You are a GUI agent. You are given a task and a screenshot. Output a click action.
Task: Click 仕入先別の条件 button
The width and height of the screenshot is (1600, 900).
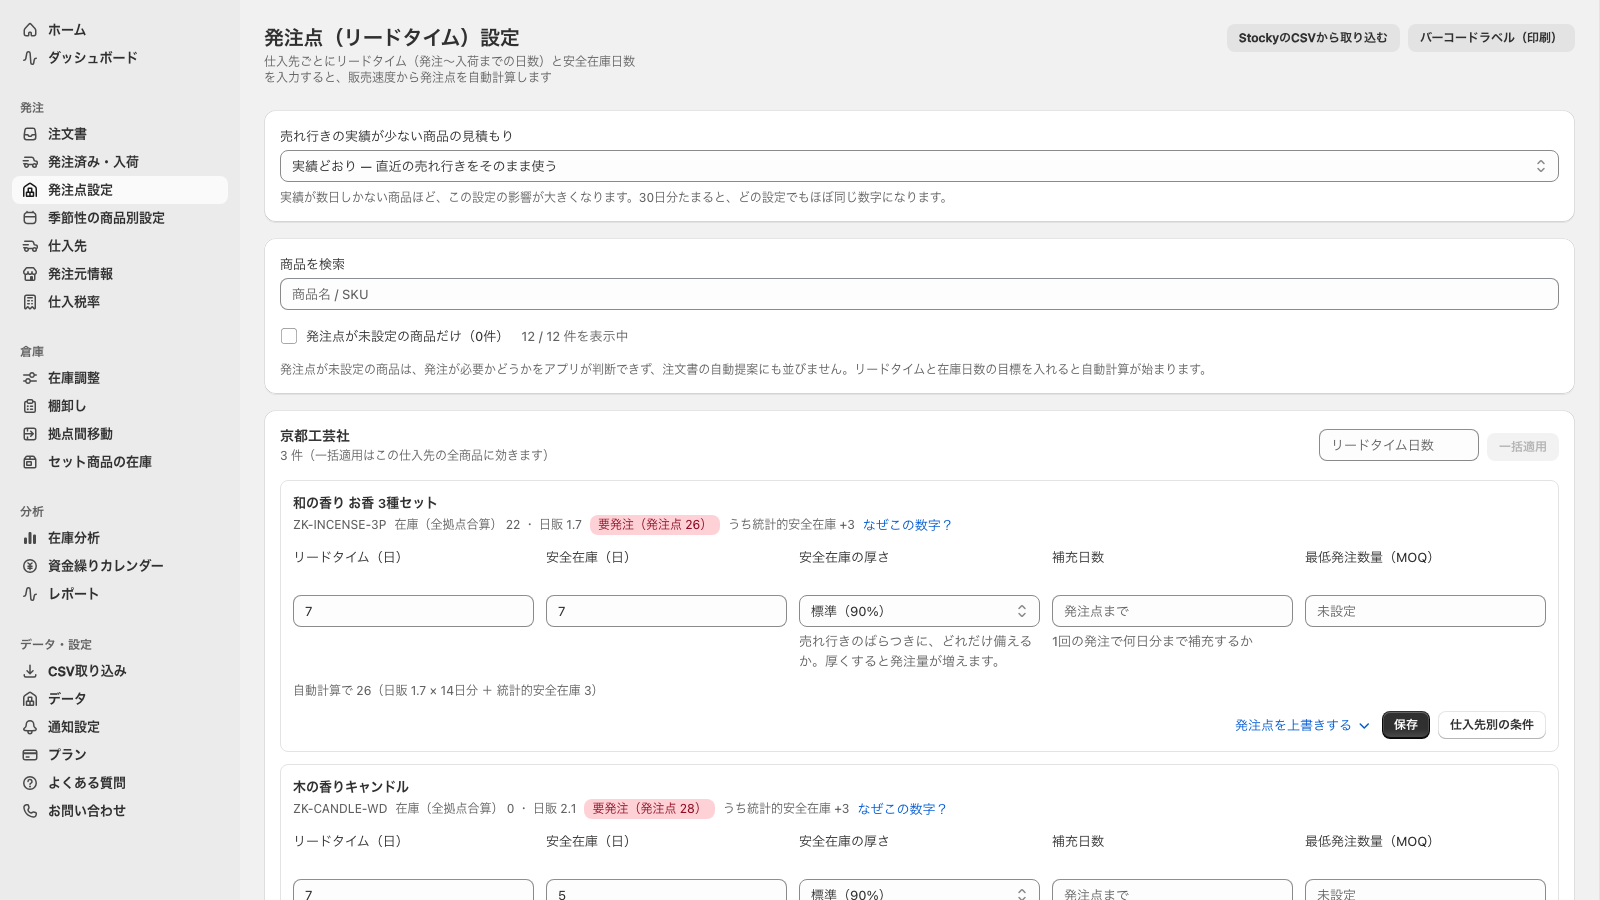tap(1491, 725)
